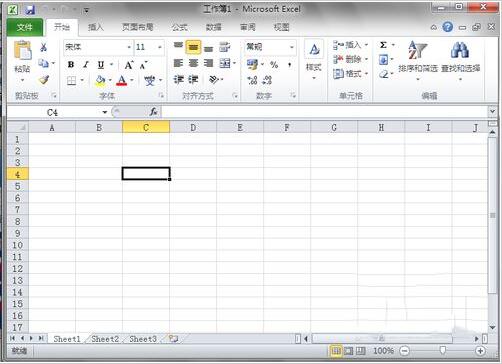Click the Merge and Center icon
Screen dimensions: 502x364
pos(225,63)
